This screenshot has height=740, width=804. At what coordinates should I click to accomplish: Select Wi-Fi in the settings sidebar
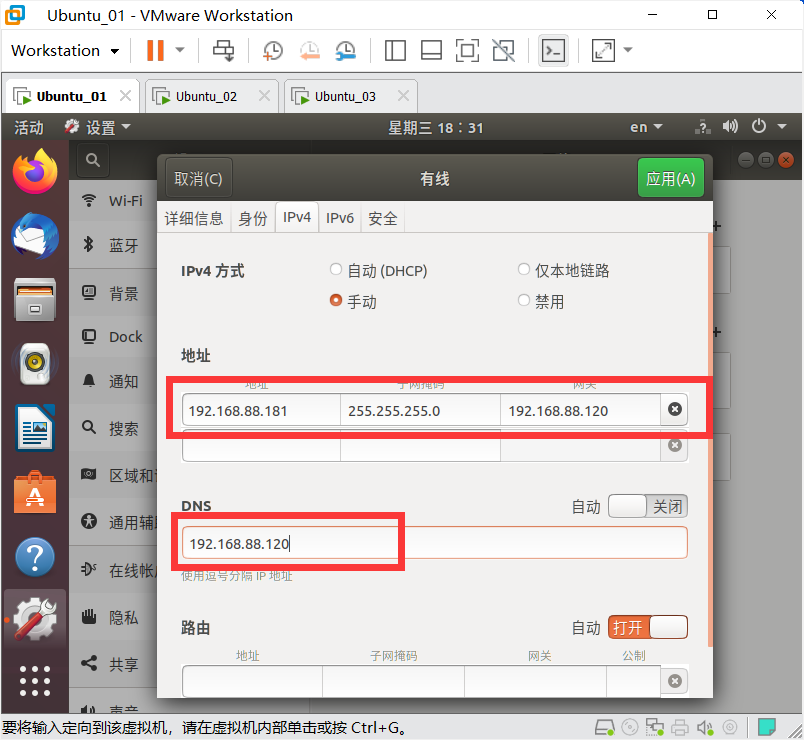click(x=113, y=201)
